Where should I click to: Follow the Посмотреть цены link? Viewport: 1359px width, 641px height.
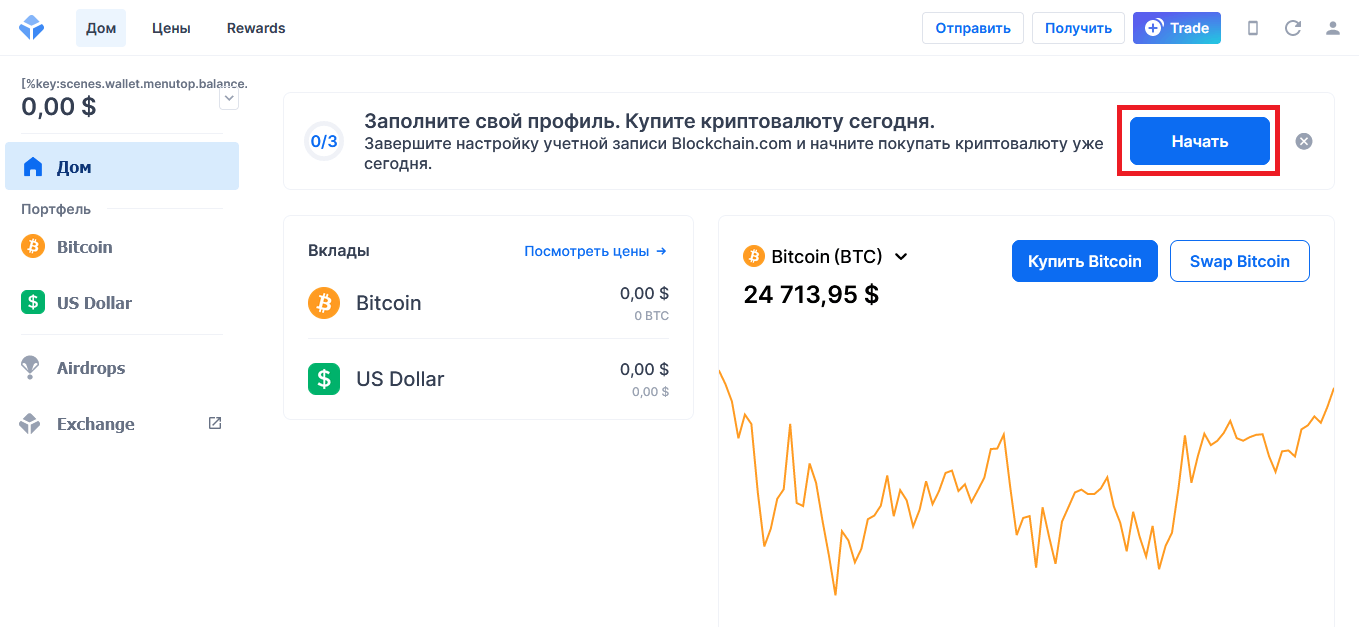click(595, 251)
